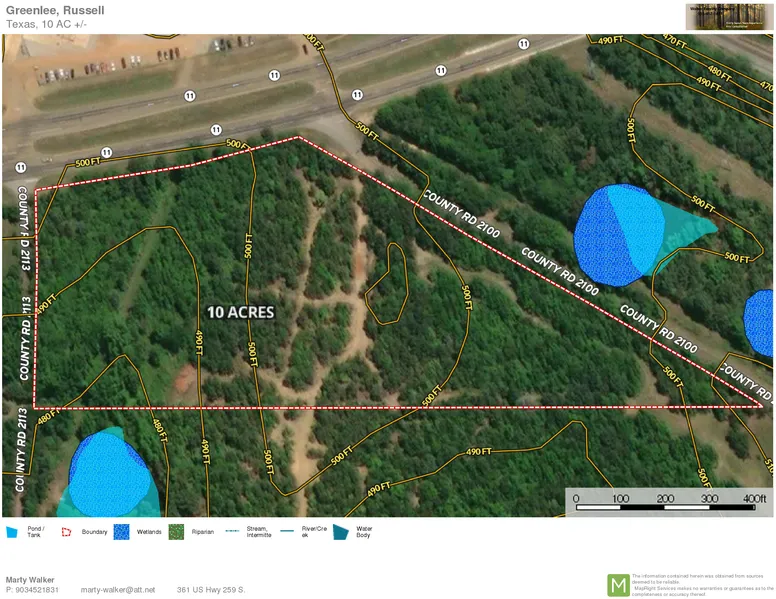Click the green MapRight logo

pyautogui.click(x=618, y=585)
